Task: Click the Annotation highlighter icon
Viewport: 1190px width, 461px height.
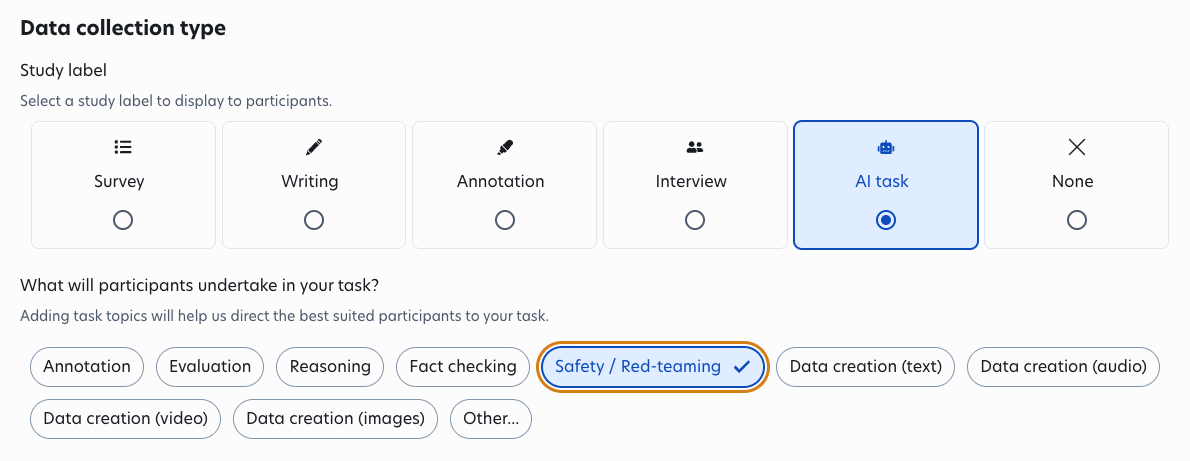Action: [x=505, y=147]
